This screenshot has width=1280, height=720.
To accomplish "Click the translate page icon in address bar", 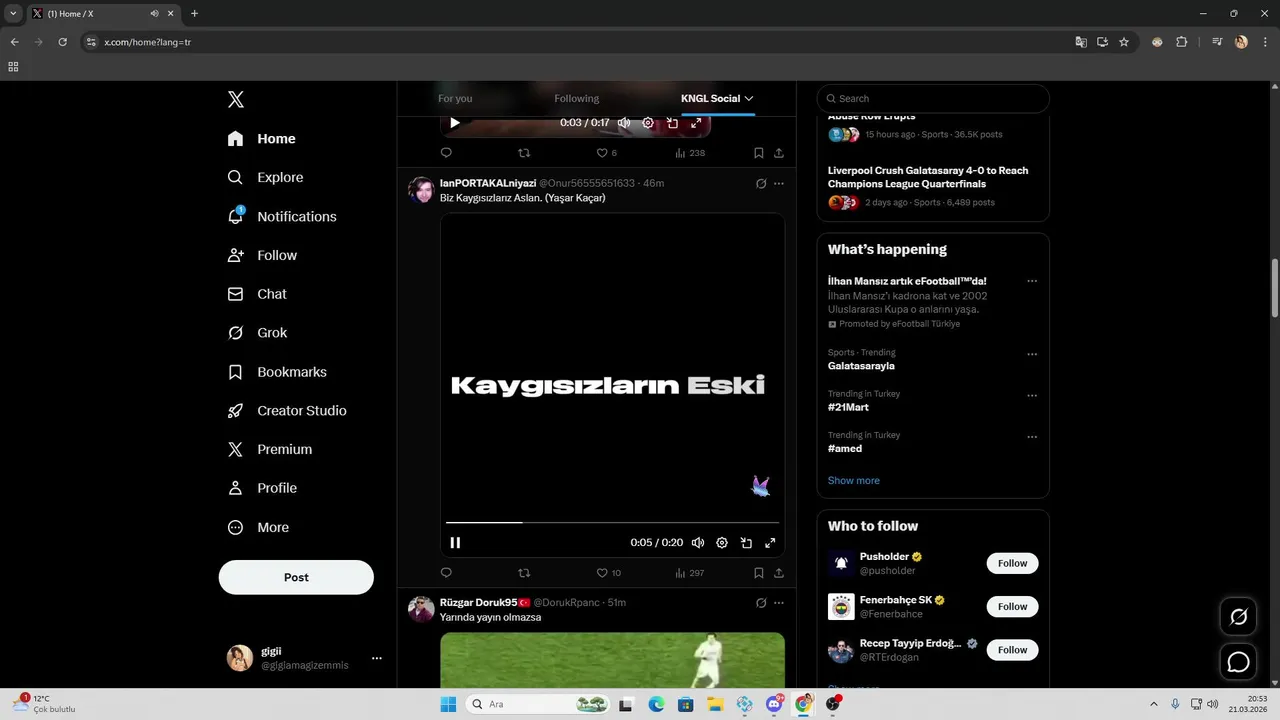I will pyautogui.click(x=1081, y=42).
